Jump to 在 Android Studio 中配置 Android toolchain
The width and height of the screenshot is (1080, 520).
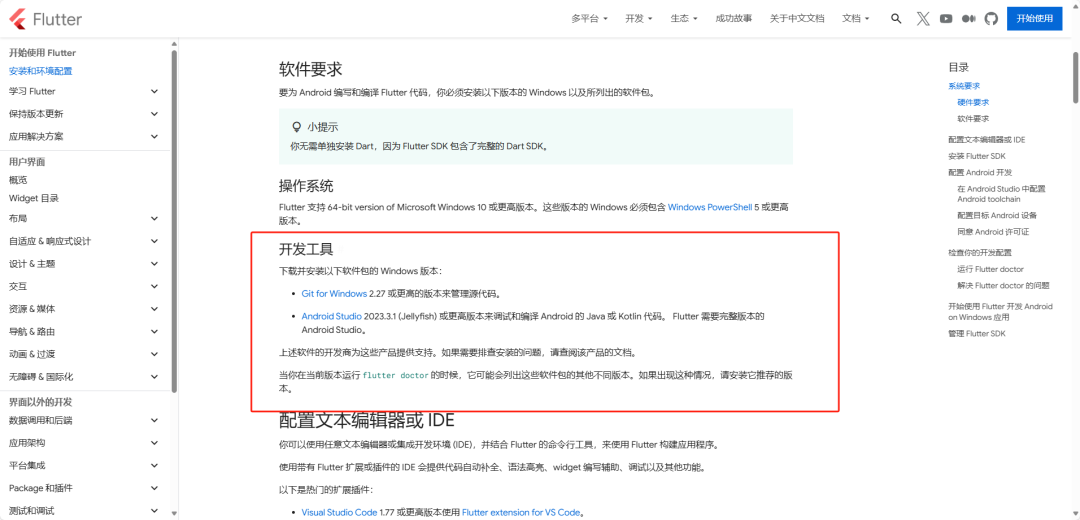point(1001,194)
